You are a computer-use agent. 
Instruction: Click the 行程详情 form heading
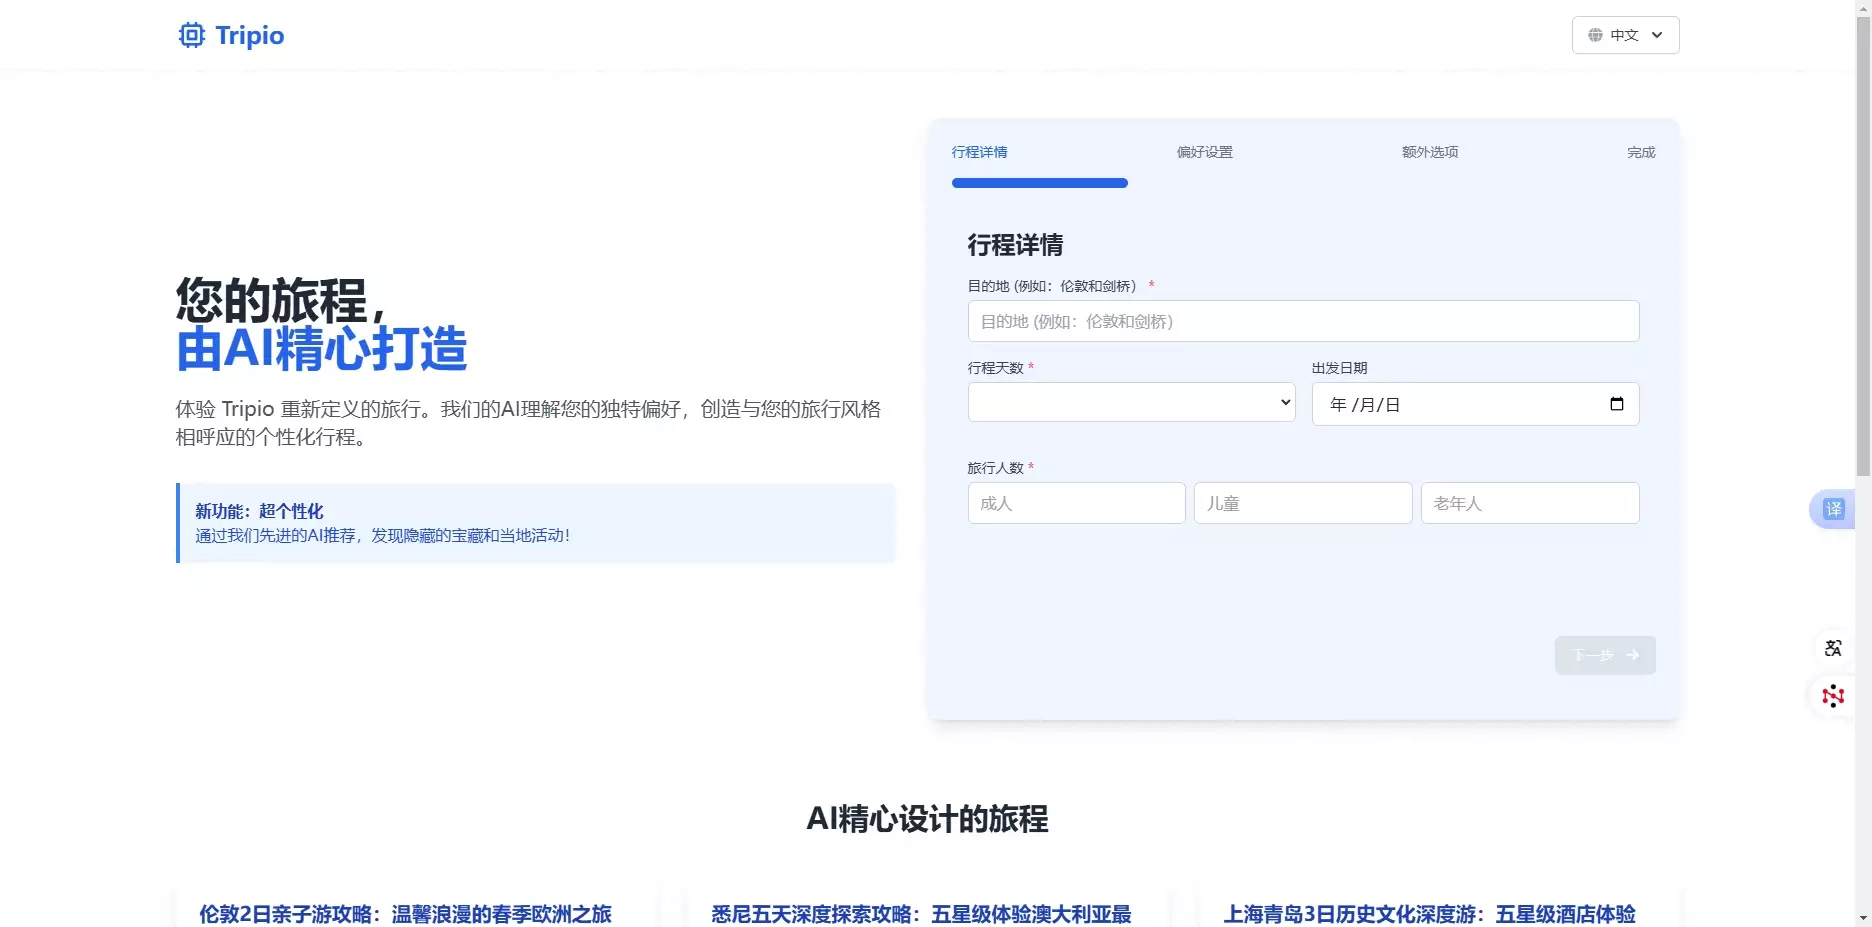click(1015, 245)
